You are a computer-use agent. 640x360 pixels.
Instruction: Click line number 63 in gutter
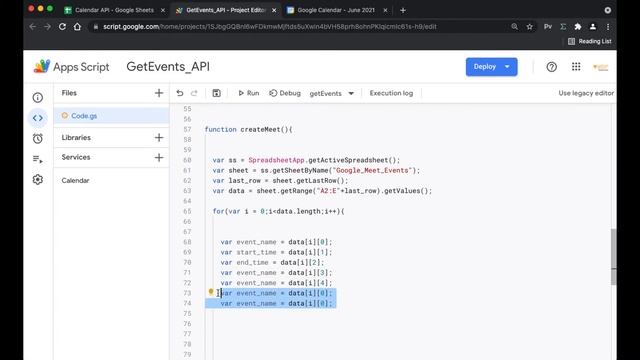click(x=187, y=191)
